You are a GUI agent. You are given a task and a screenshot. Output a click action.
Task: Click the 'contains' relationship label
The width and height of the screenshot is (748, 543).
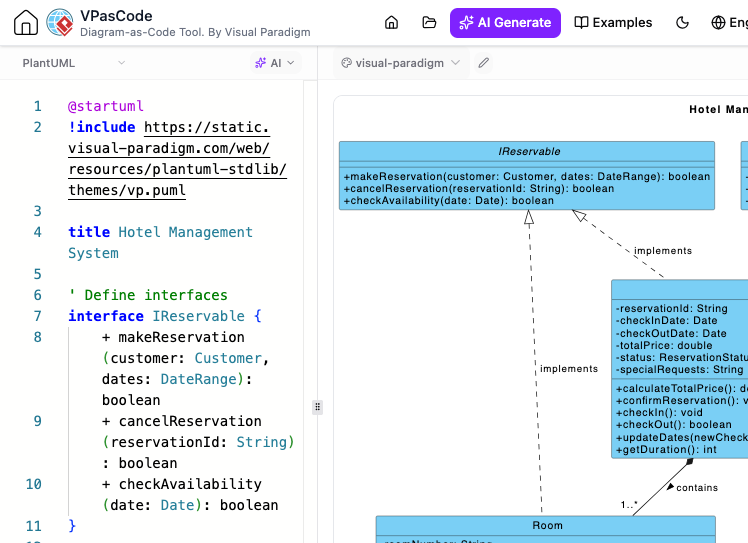pyautogui.click(x=697, y=488)
